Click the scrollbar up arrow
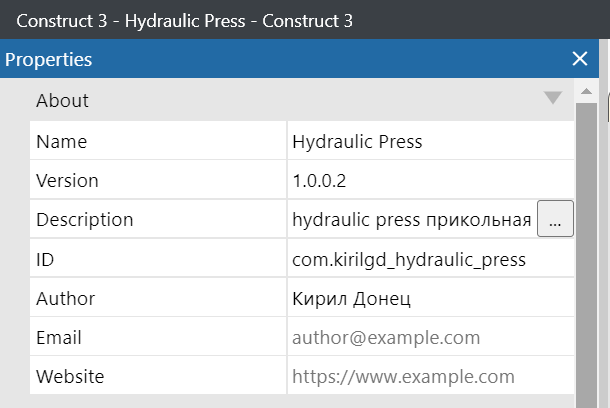Image resolution: width=610 pixels, height=408 pixels. tap(586, 92)
